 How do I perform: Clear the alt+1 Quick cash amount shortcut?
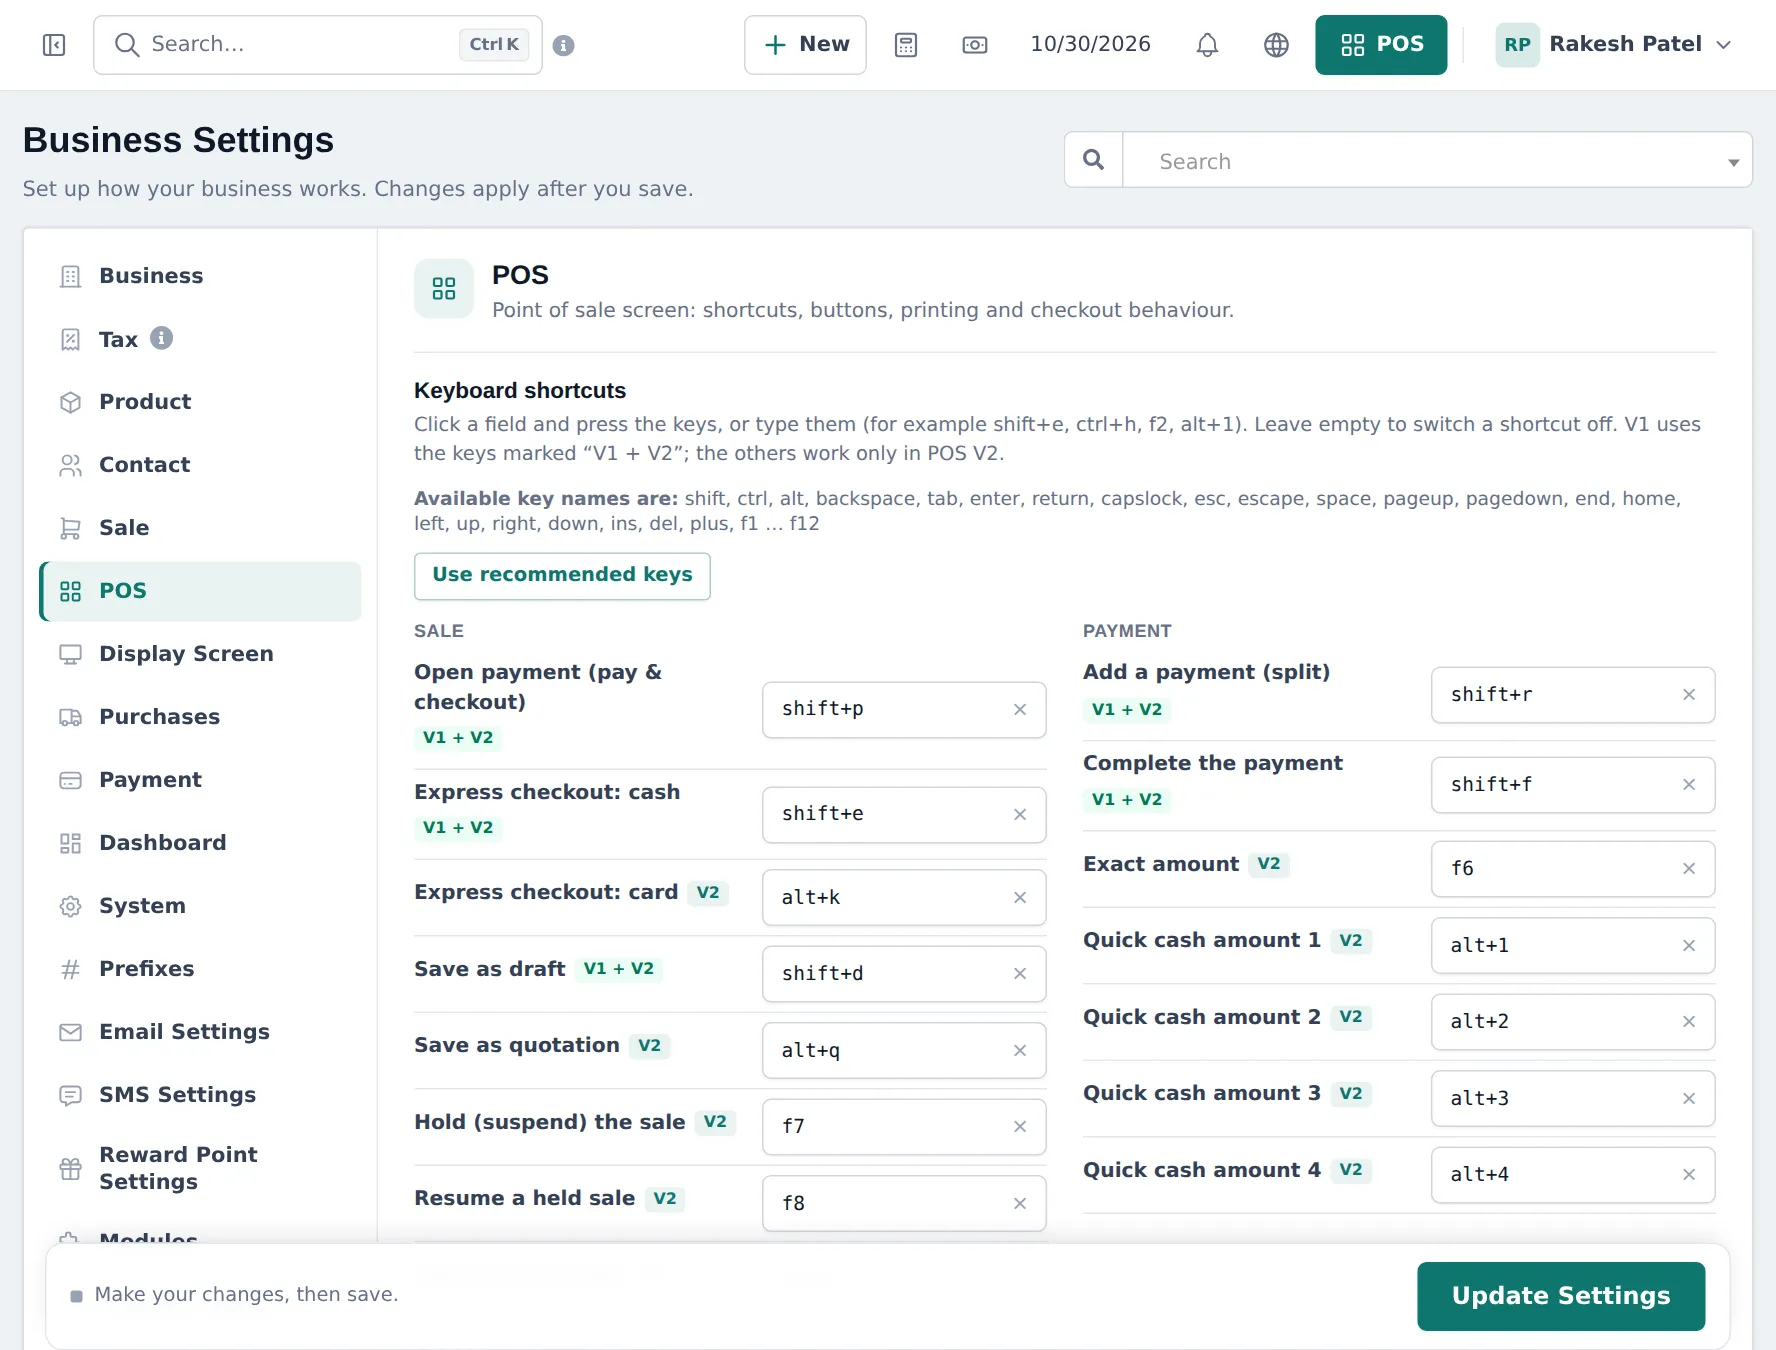[x=1689, y=945]
